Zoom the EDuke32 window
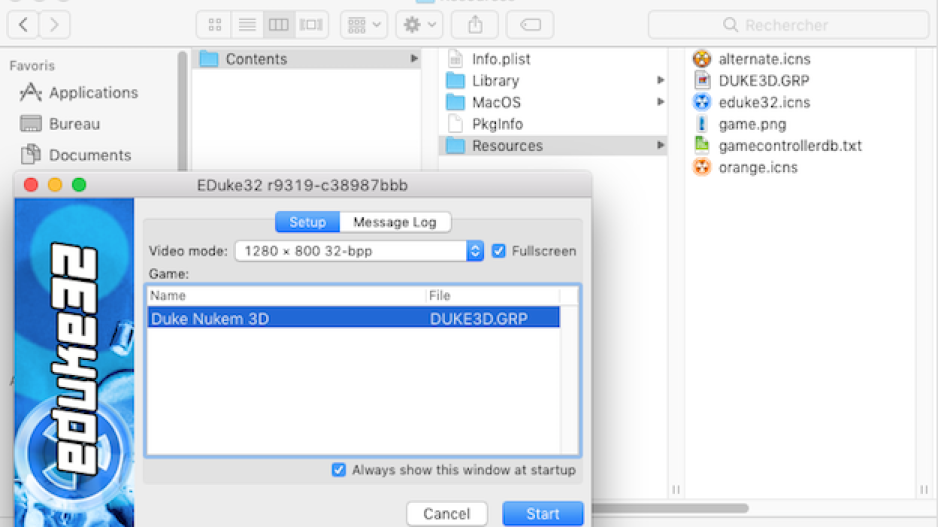This screenshot has height=527, width=938. click(x=79, y=185)
